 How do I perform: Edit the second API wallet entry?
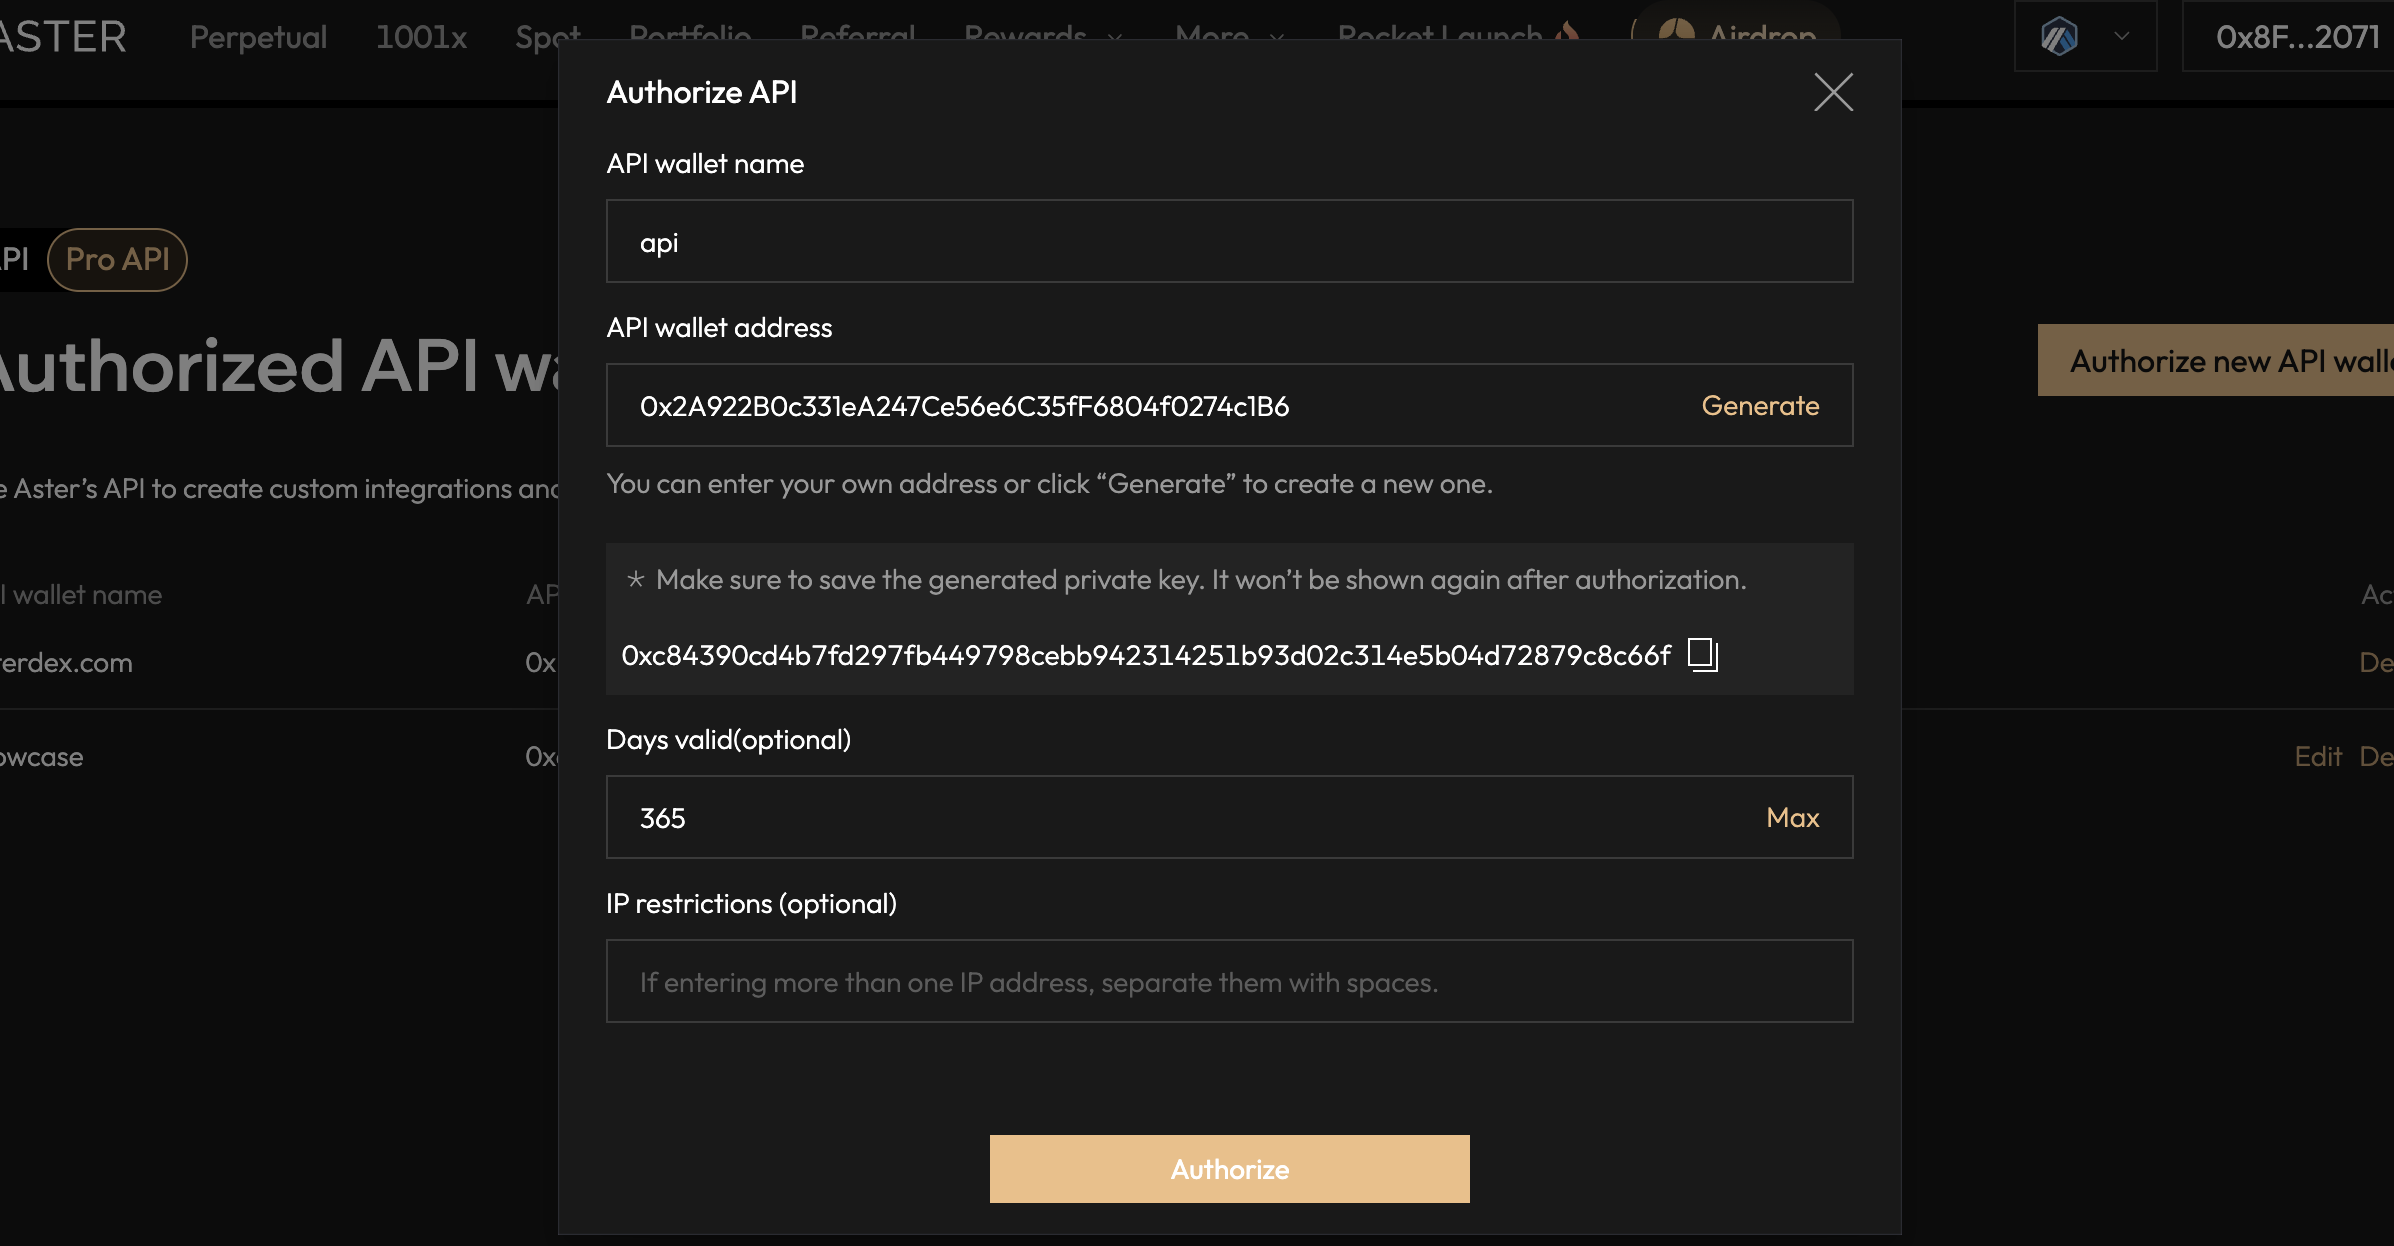click(x=2318, y=757)
